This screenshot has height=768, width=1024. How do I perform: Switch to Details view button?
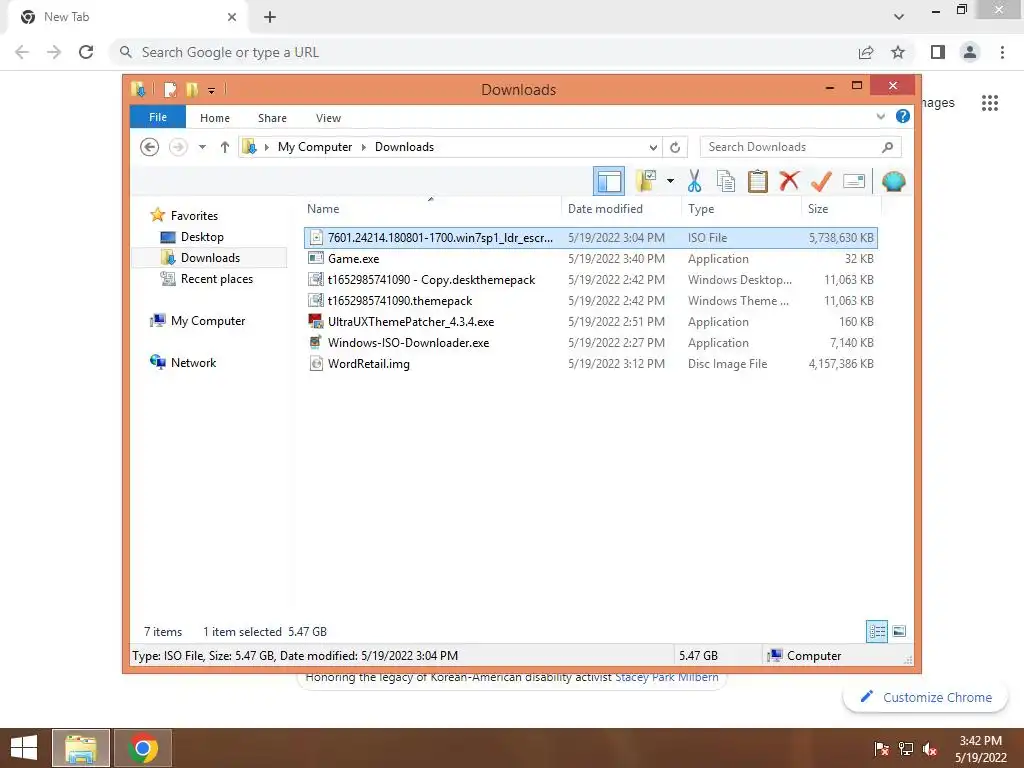(876, 631)
